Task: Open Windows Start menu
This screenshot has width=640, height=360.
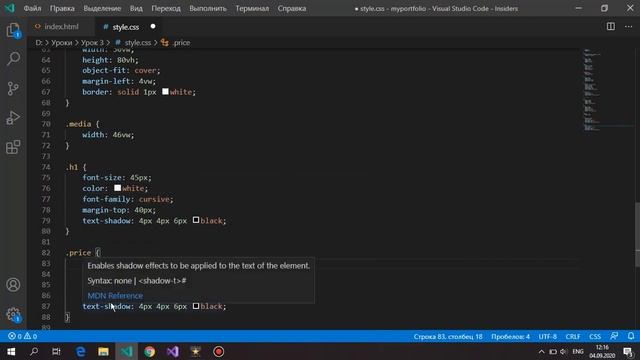Action: click(11, 351)
